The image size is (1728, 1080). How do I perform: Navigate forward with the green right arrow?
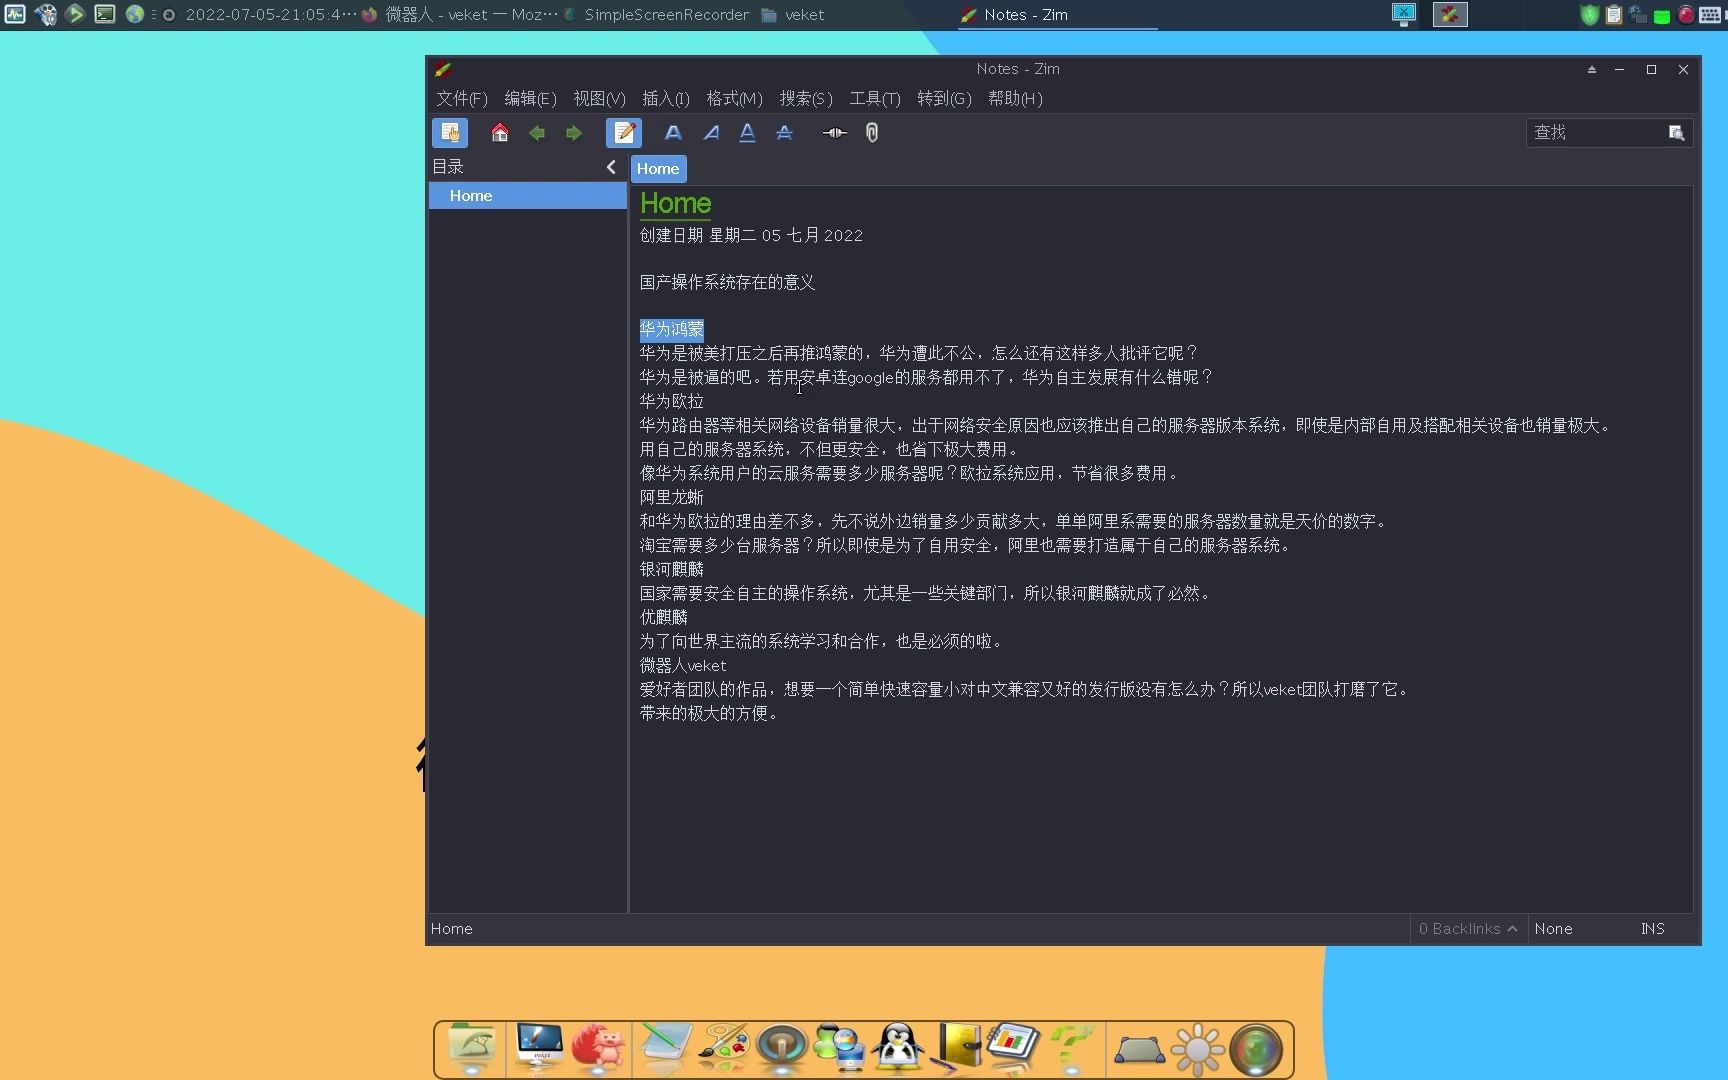pos(573,132)
